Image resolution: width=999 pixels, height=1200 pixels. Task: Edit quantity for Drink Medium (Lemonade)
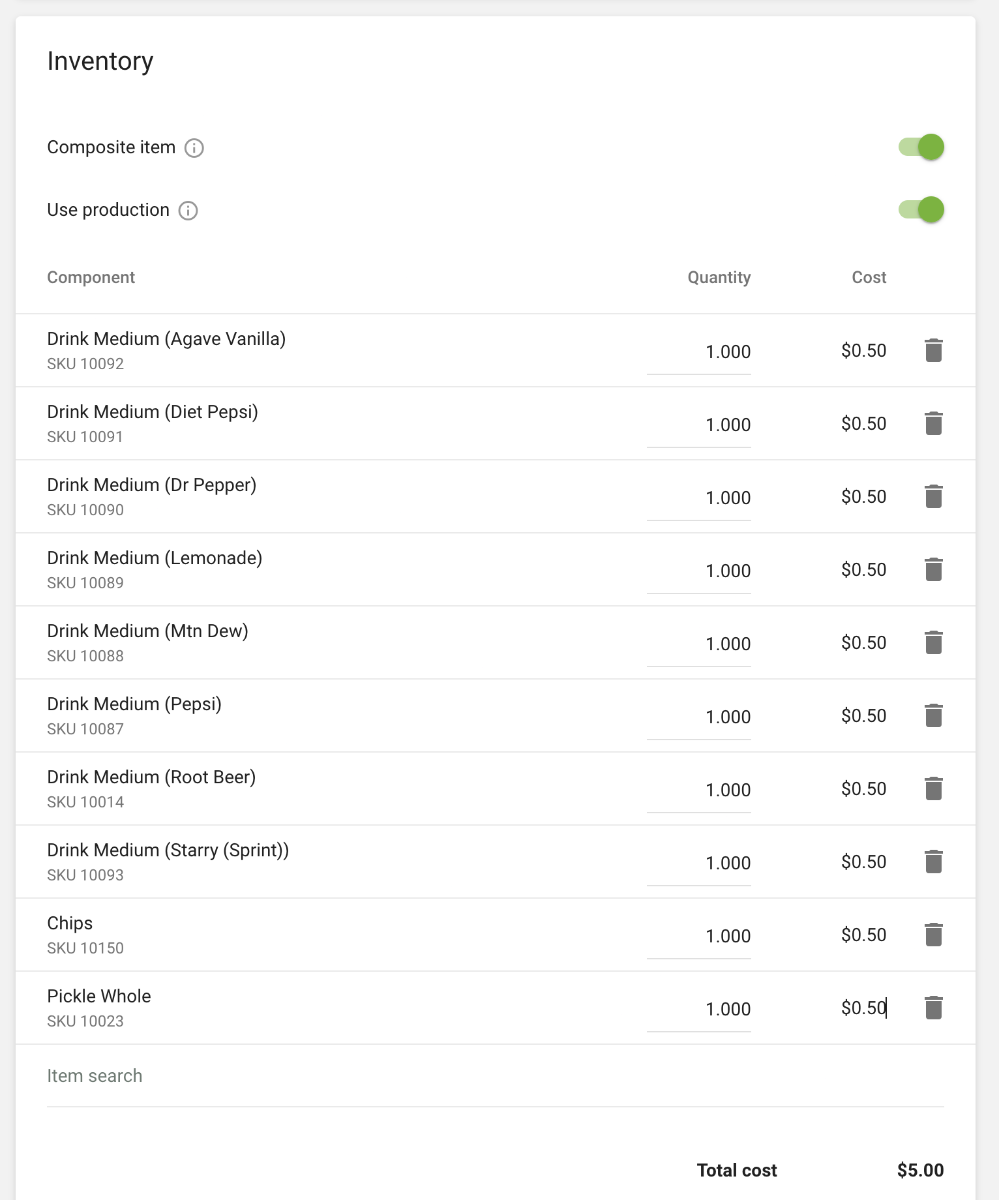point(700,571)
